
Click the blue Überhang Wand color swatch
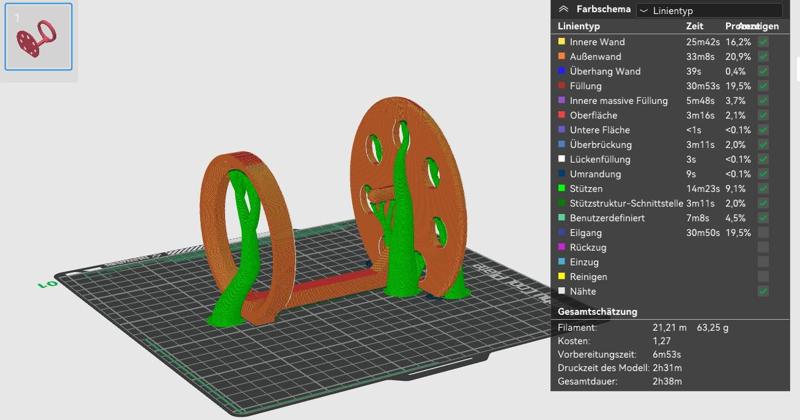562,71
